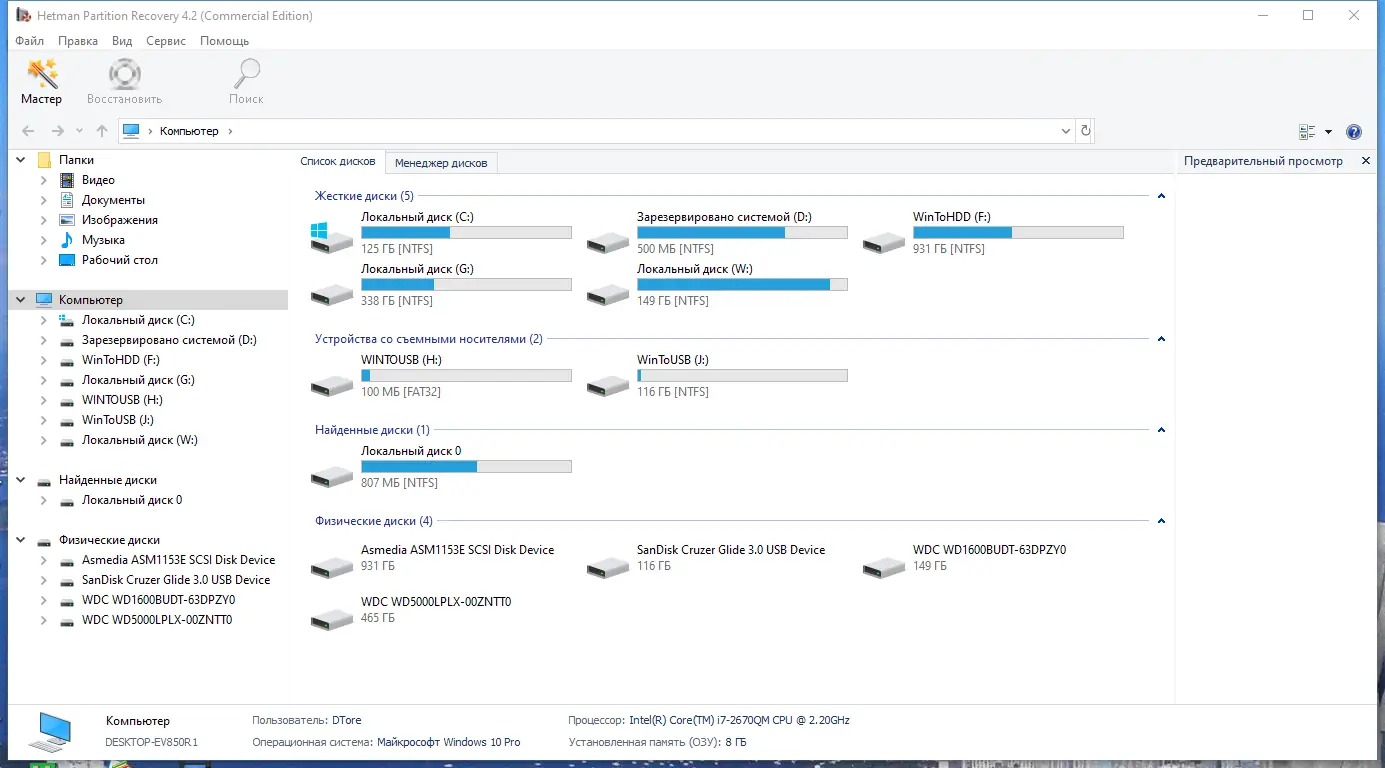The height and width of the screenshot is (768, 1385).
Task: Select Локальный диск 0 in the tree
Action: [x=132, y=500]
